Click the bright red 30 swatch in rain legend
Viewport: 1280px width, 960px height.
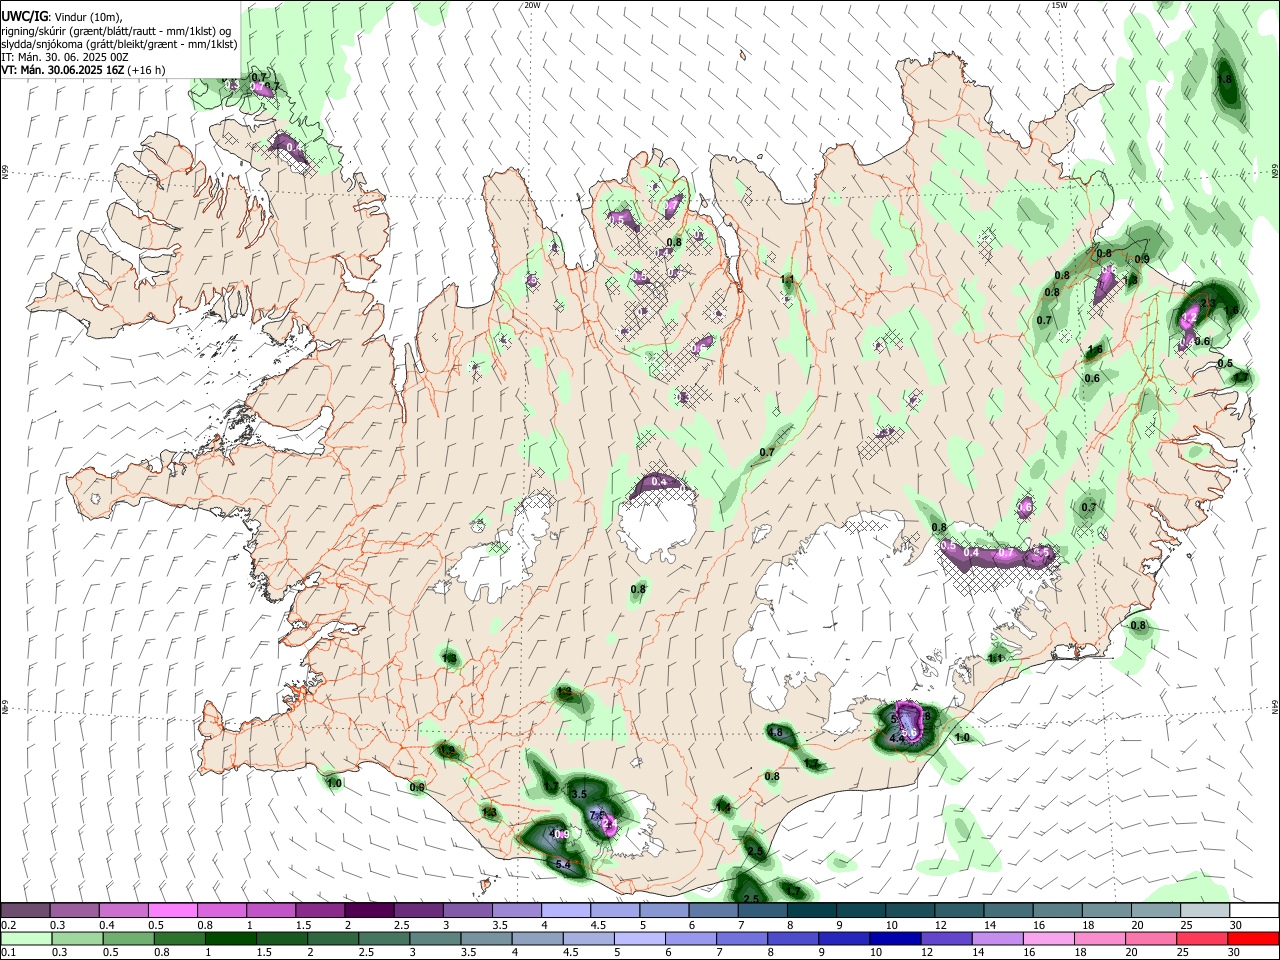coord(1251,939)
